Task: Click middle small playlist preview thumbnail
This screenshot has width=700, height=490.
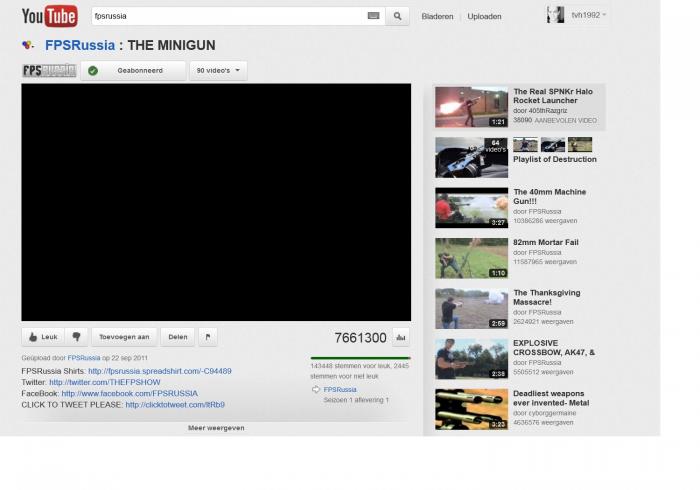Action: [553, 145]
